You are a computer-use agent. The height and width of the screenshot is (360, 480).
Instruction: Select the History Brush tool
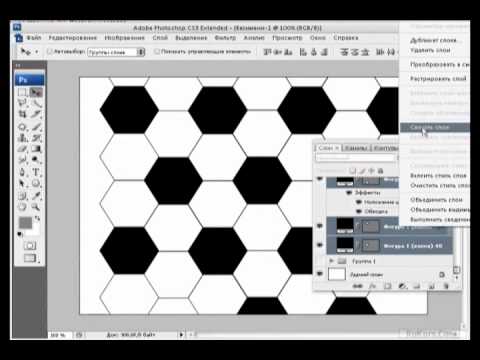(x=36, y=138)
